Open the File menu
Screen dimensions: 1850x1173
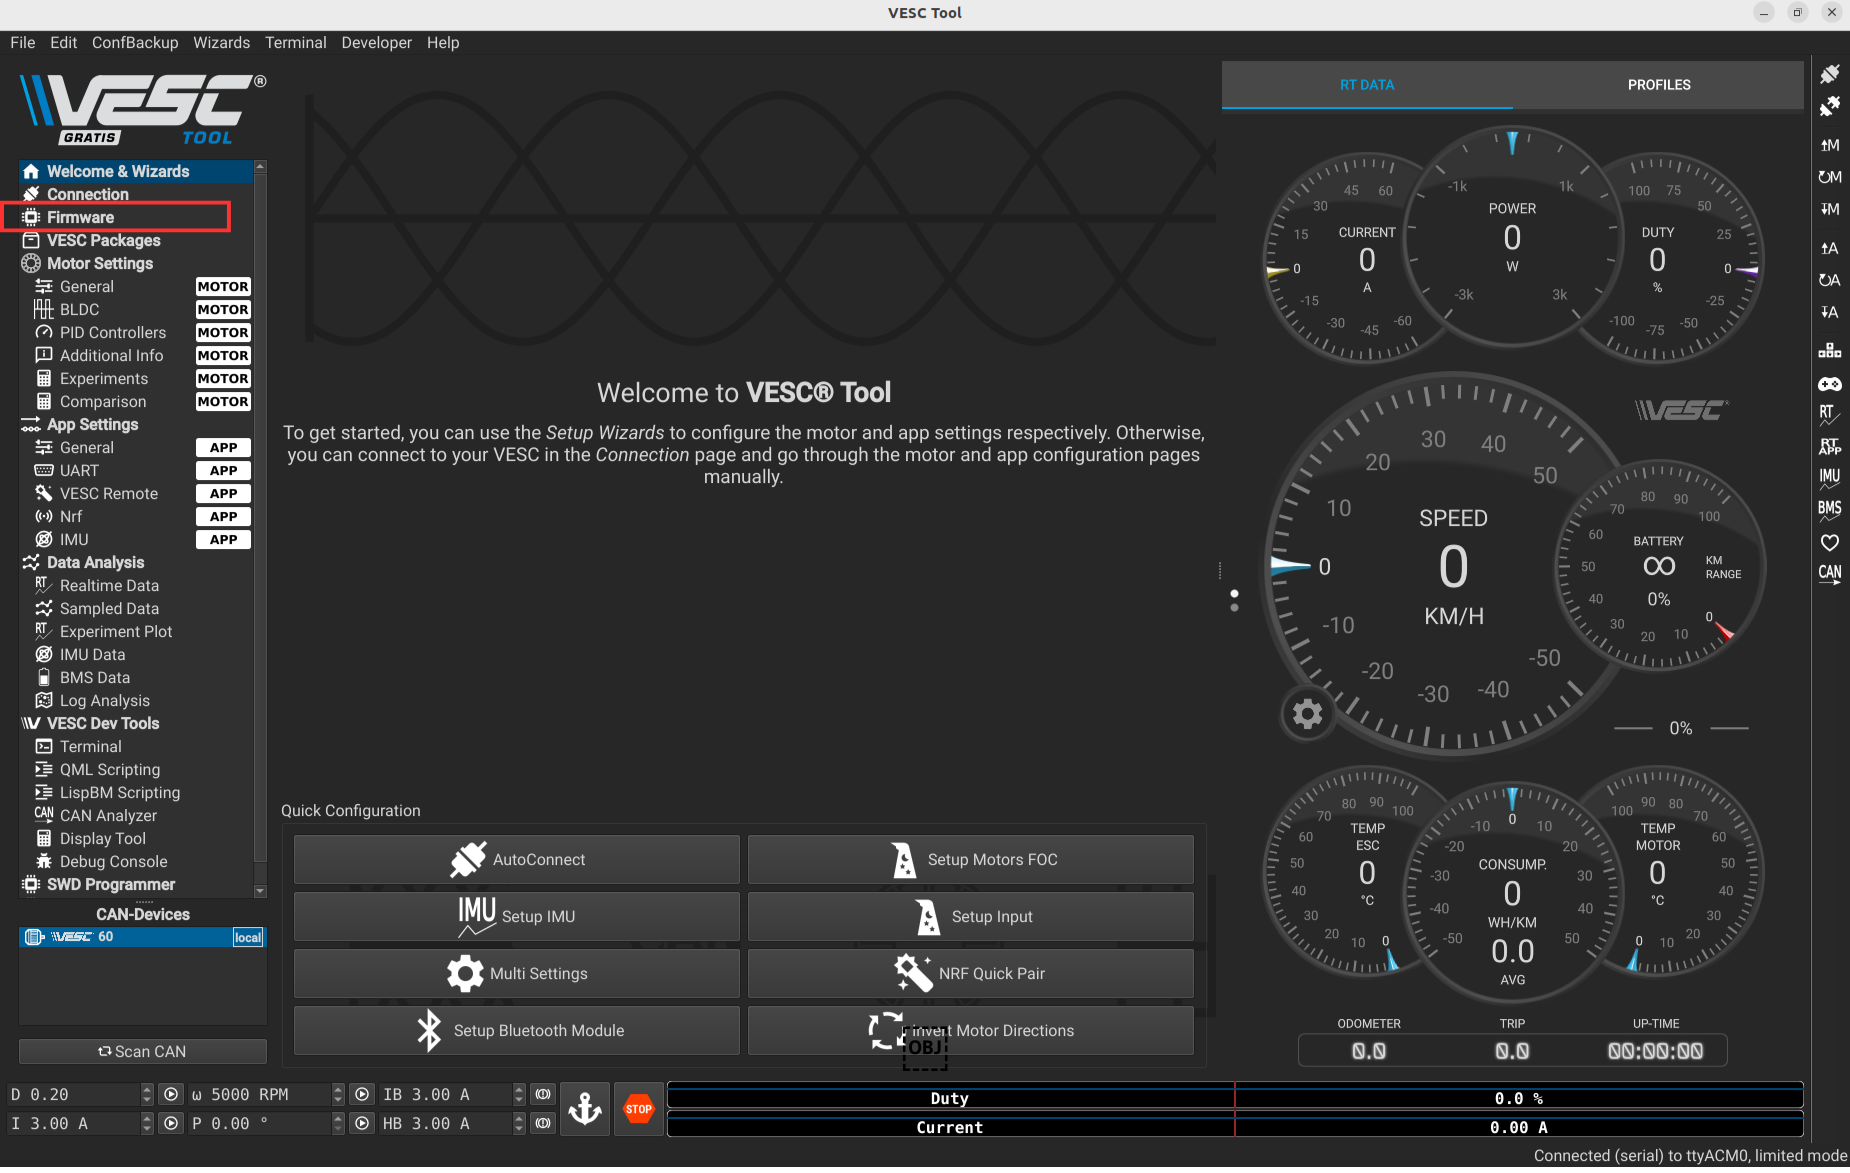point(22,43)
